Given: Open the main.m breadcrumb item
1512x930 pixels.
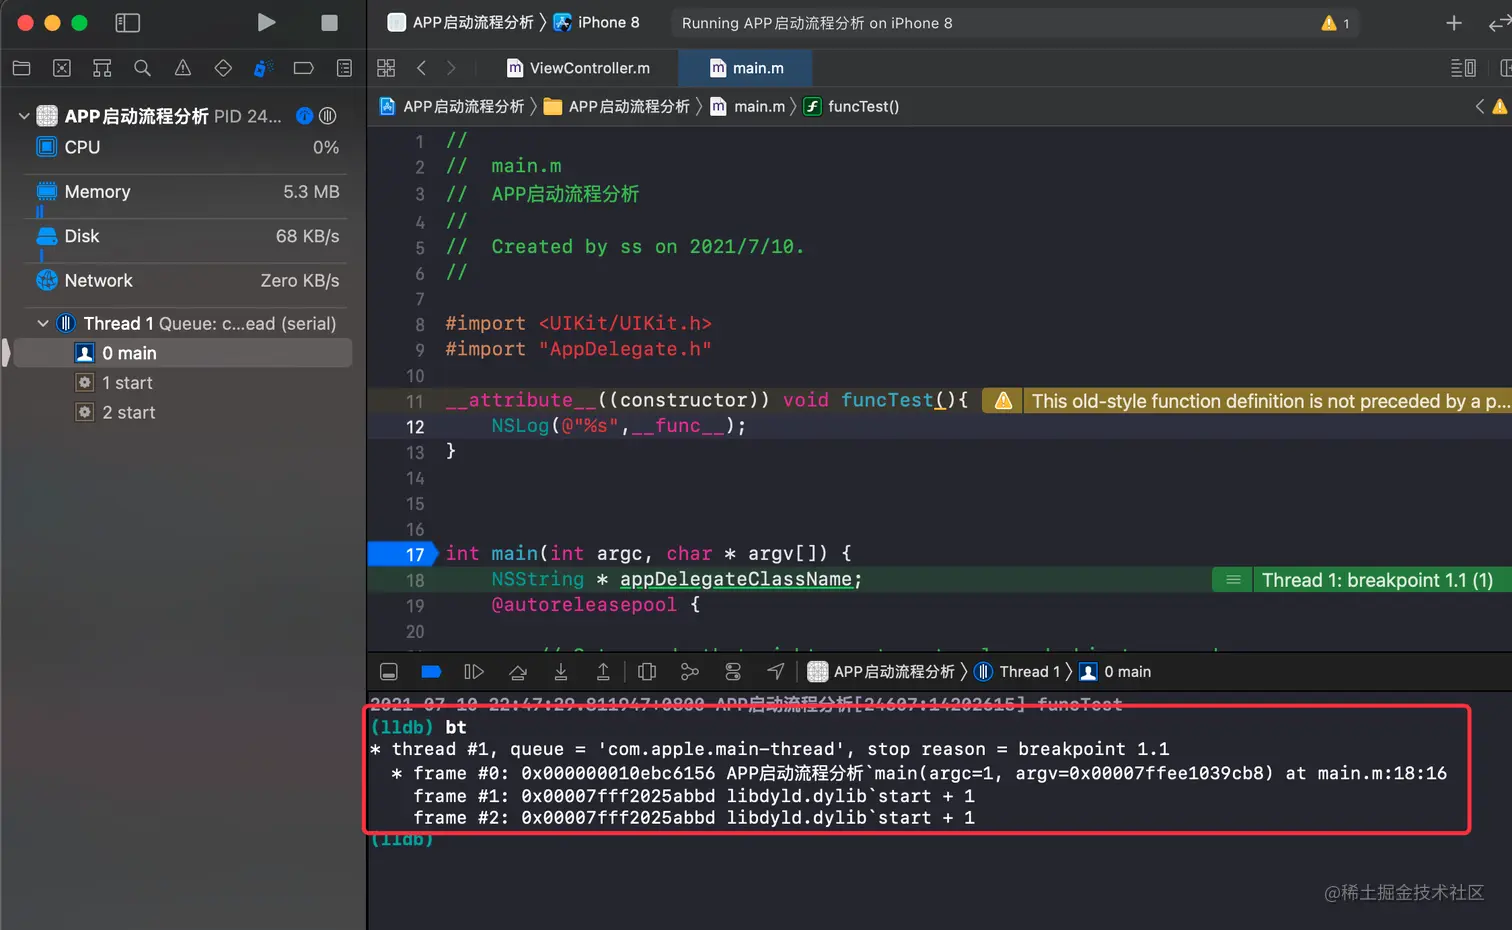Looking at the screenshot, I should [748, 106].
